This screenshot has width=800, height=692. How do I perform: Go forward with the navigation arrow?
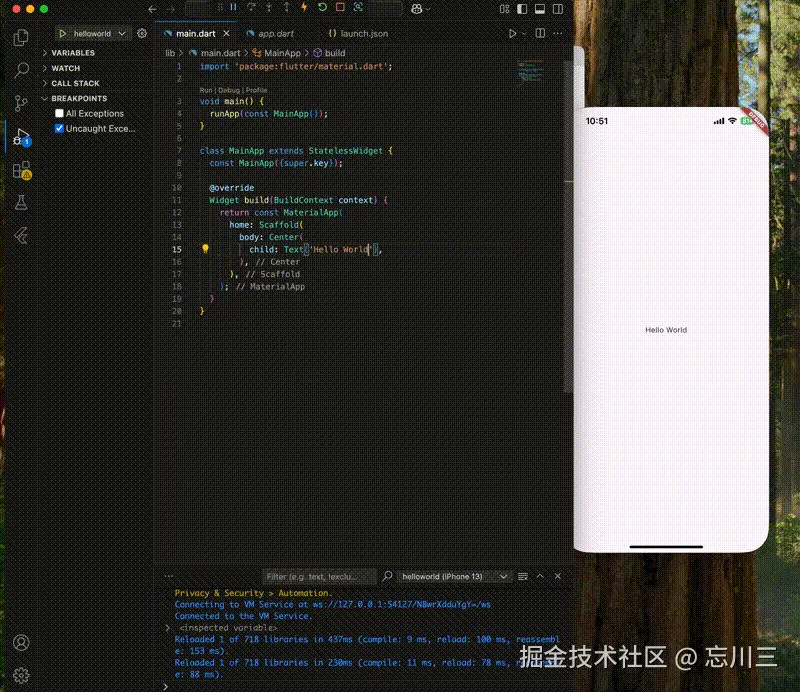170,9
